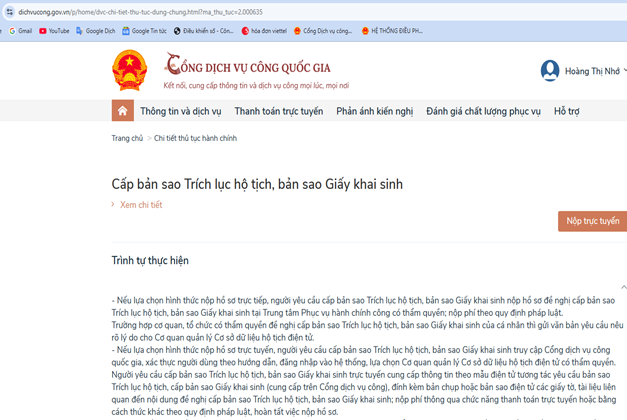627x420 pixels.
Task: Open the YouTube bookmark
Action: click(54, 31)
